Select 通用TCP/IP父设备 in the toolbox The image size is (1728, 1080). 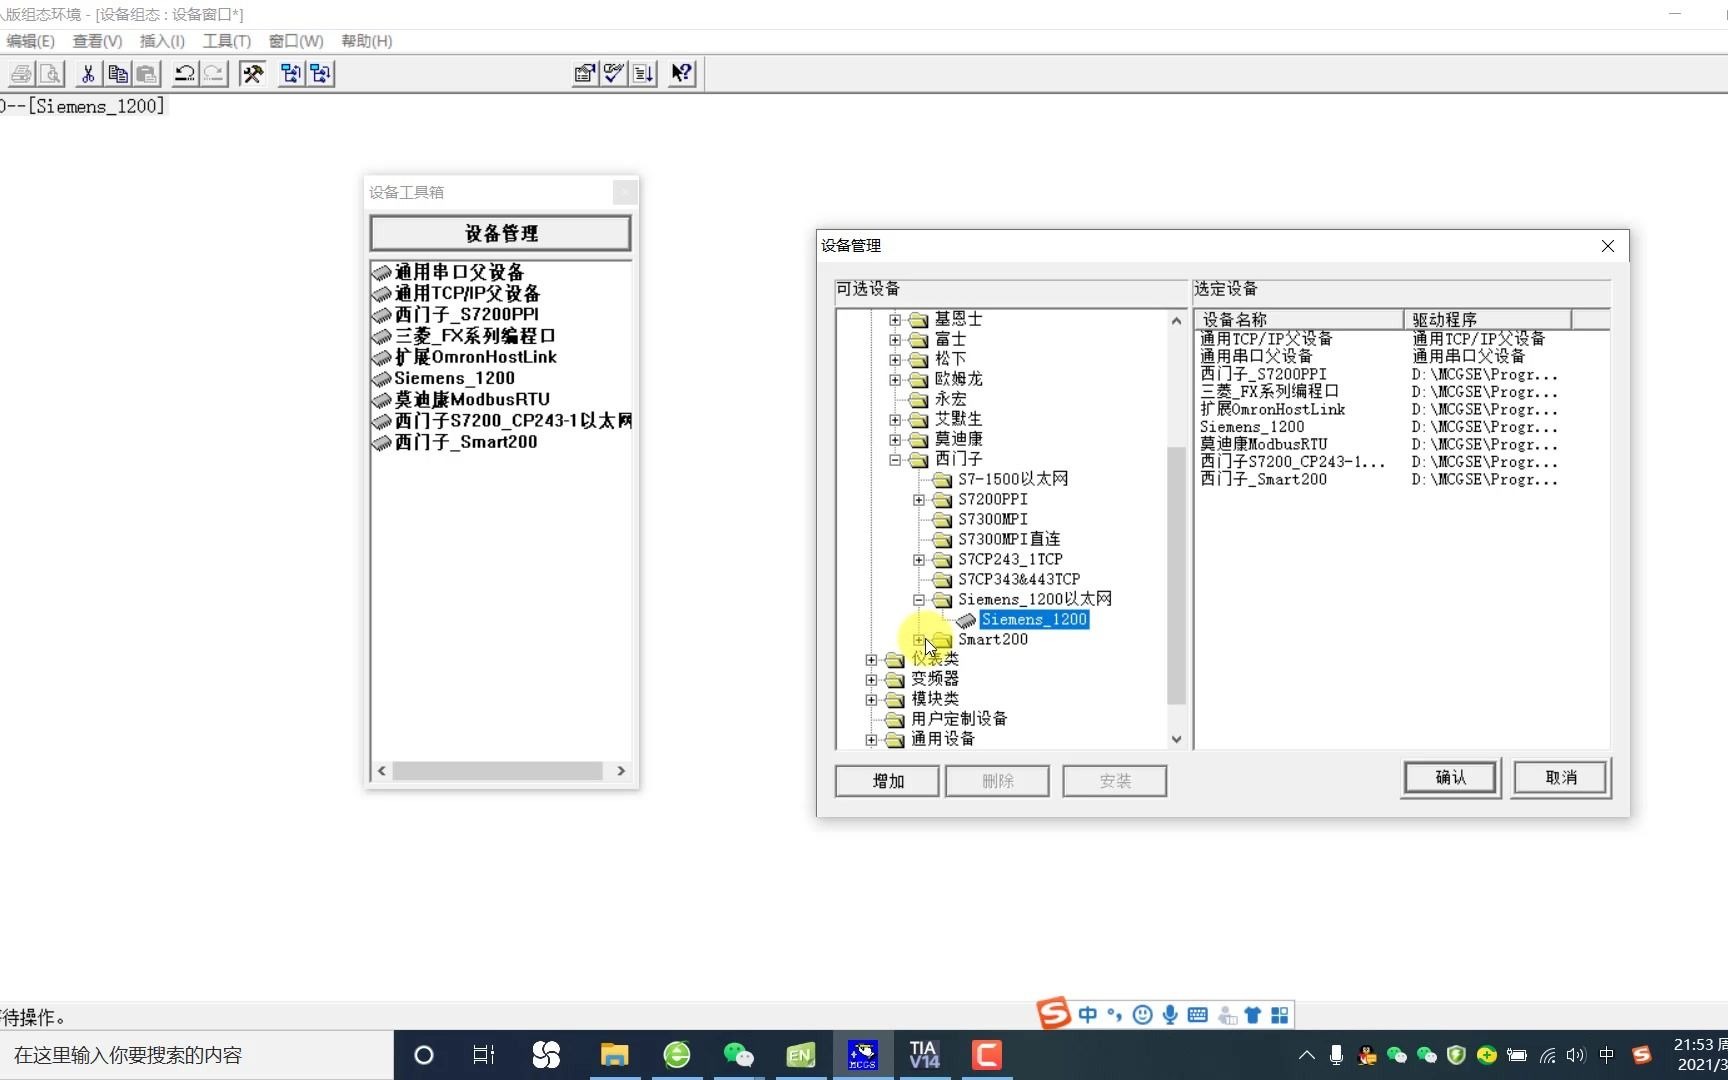(x=467, y=293)
